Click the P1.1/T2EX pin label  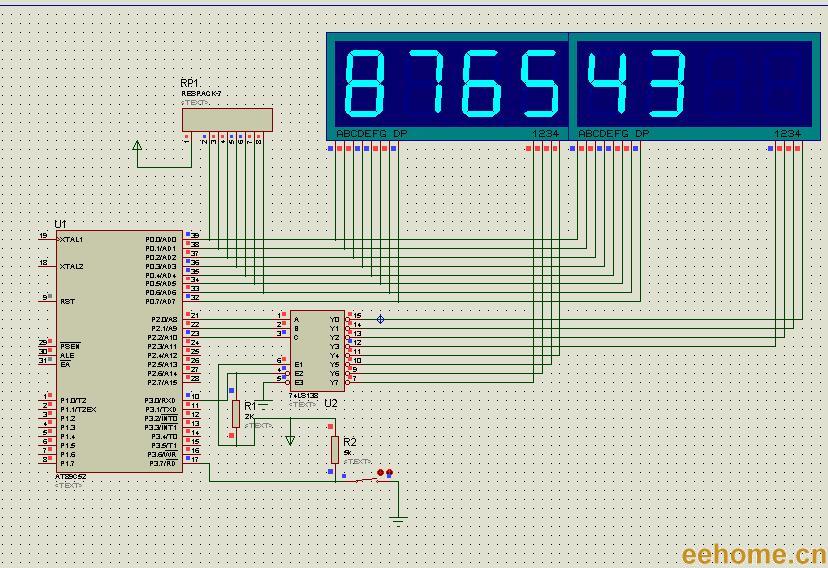(78, 410)
